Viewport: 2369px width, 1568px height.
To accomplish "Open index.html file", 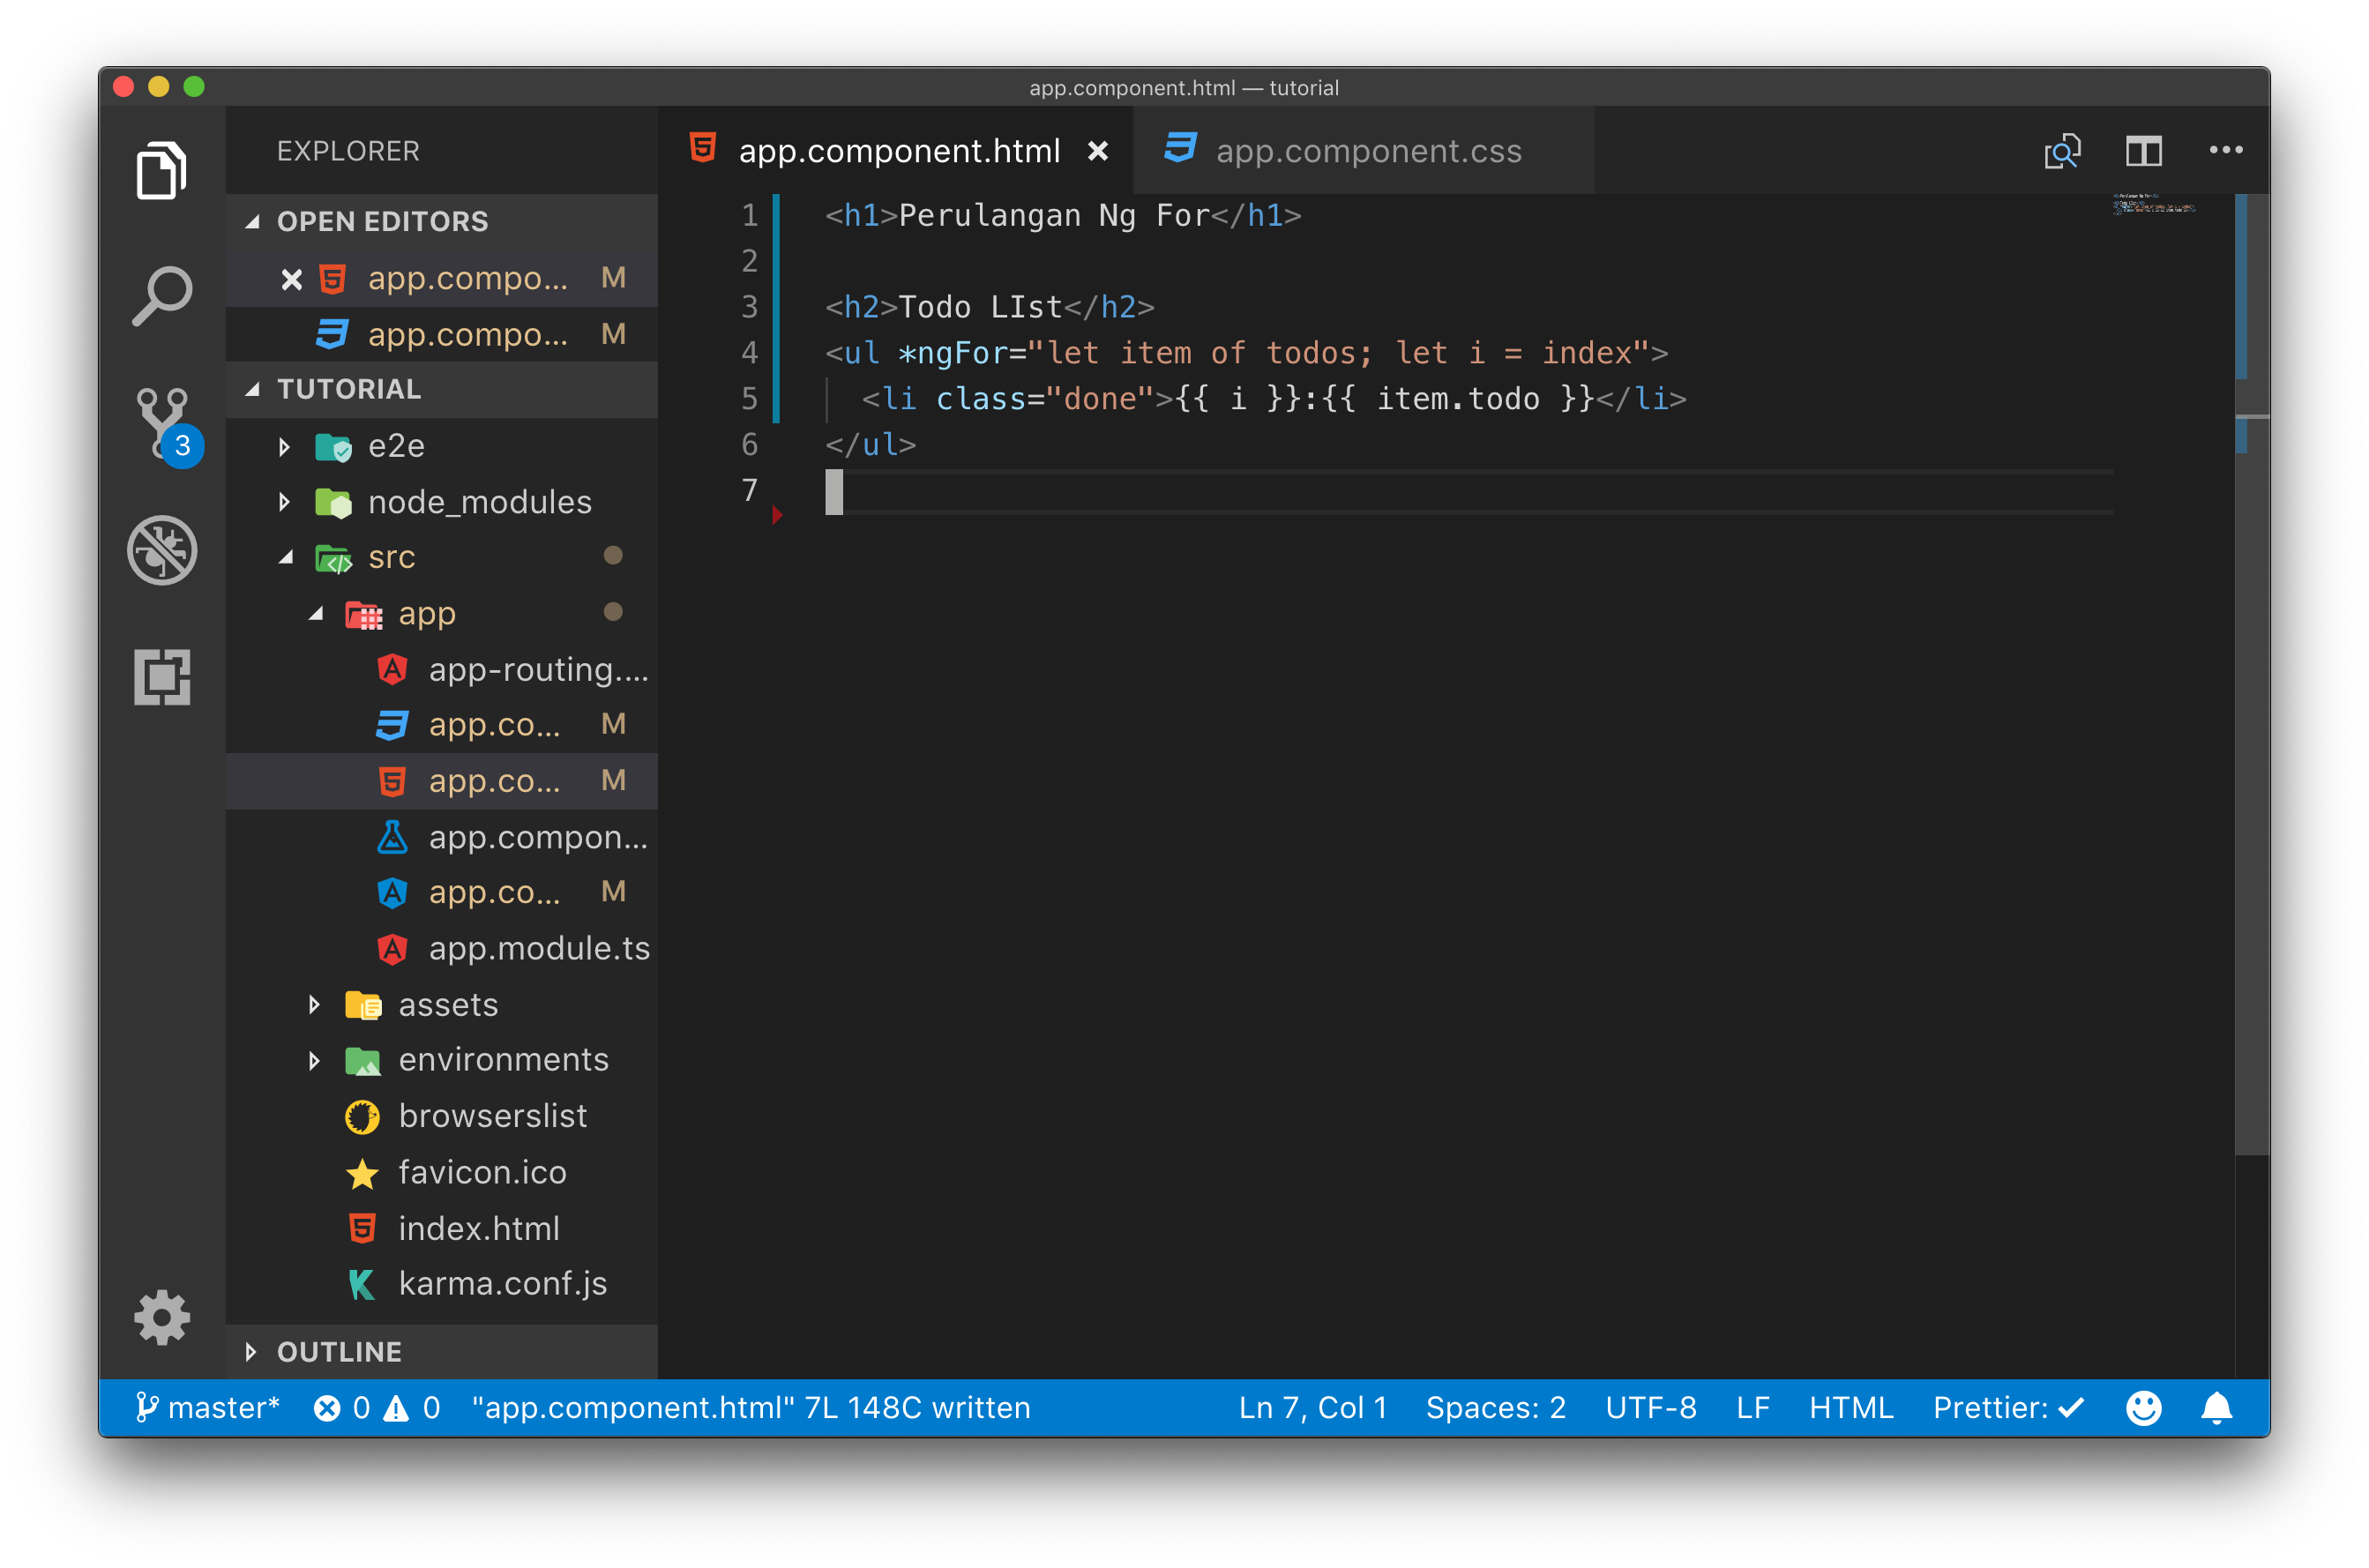I will tap(442, 1228).
